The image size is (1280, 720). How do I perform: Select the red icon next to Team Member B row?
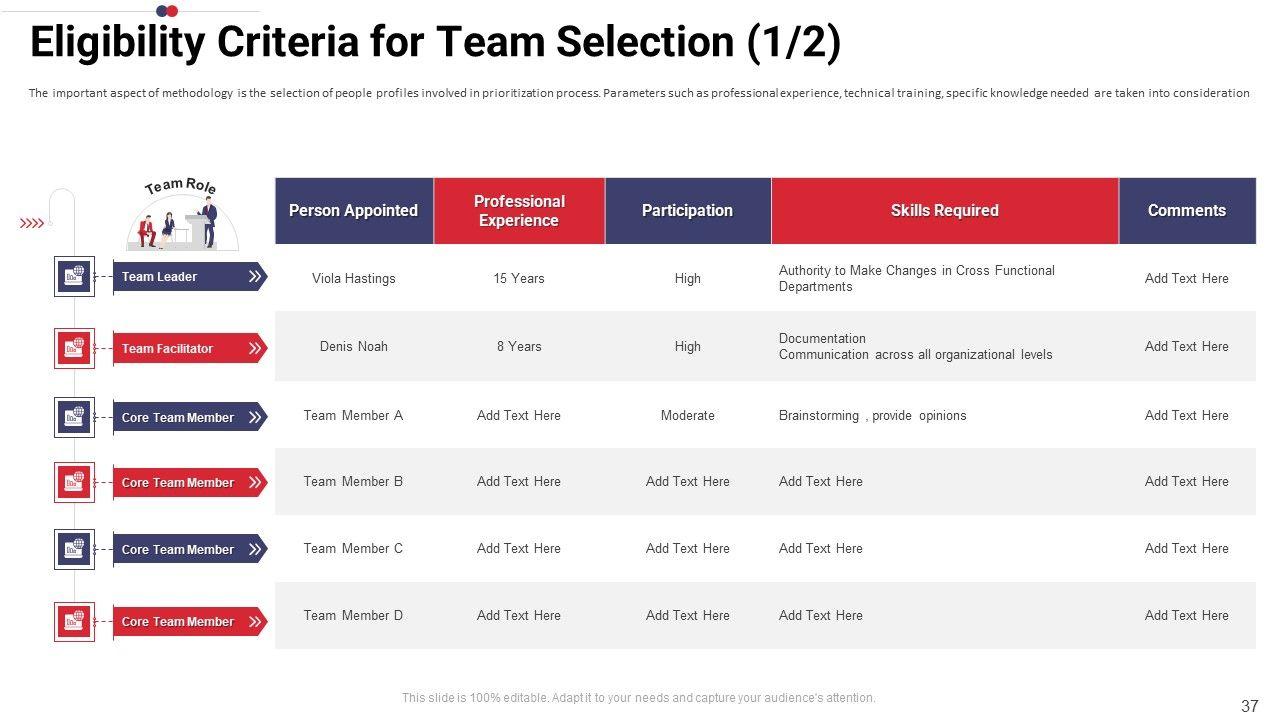coord(74,482)
